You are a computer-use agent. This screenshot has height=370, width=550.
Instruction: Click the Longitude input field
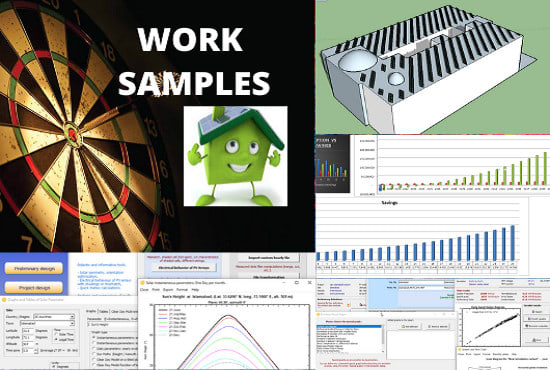[28, 337]
